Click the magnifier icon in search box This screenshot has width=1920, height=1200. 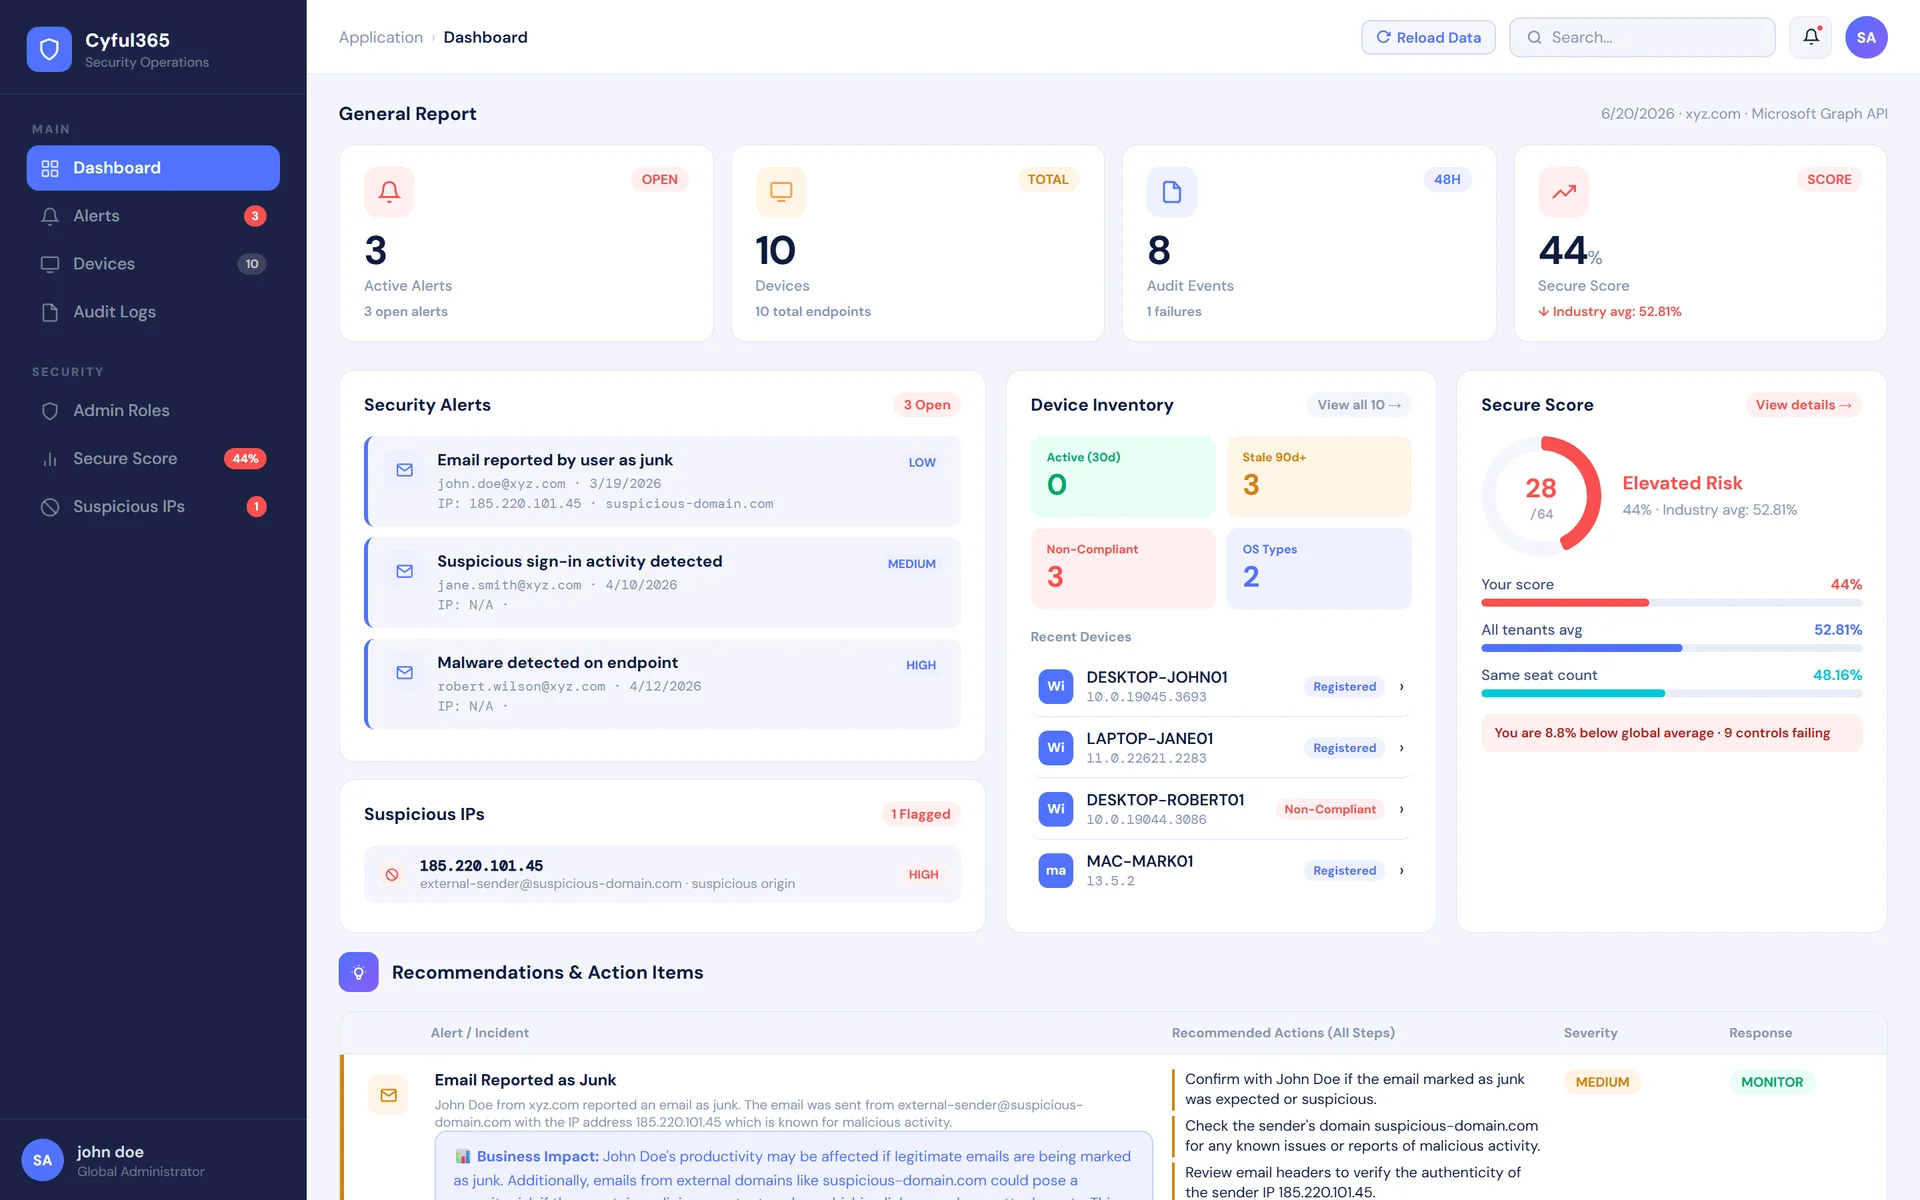click(1534, 37)
